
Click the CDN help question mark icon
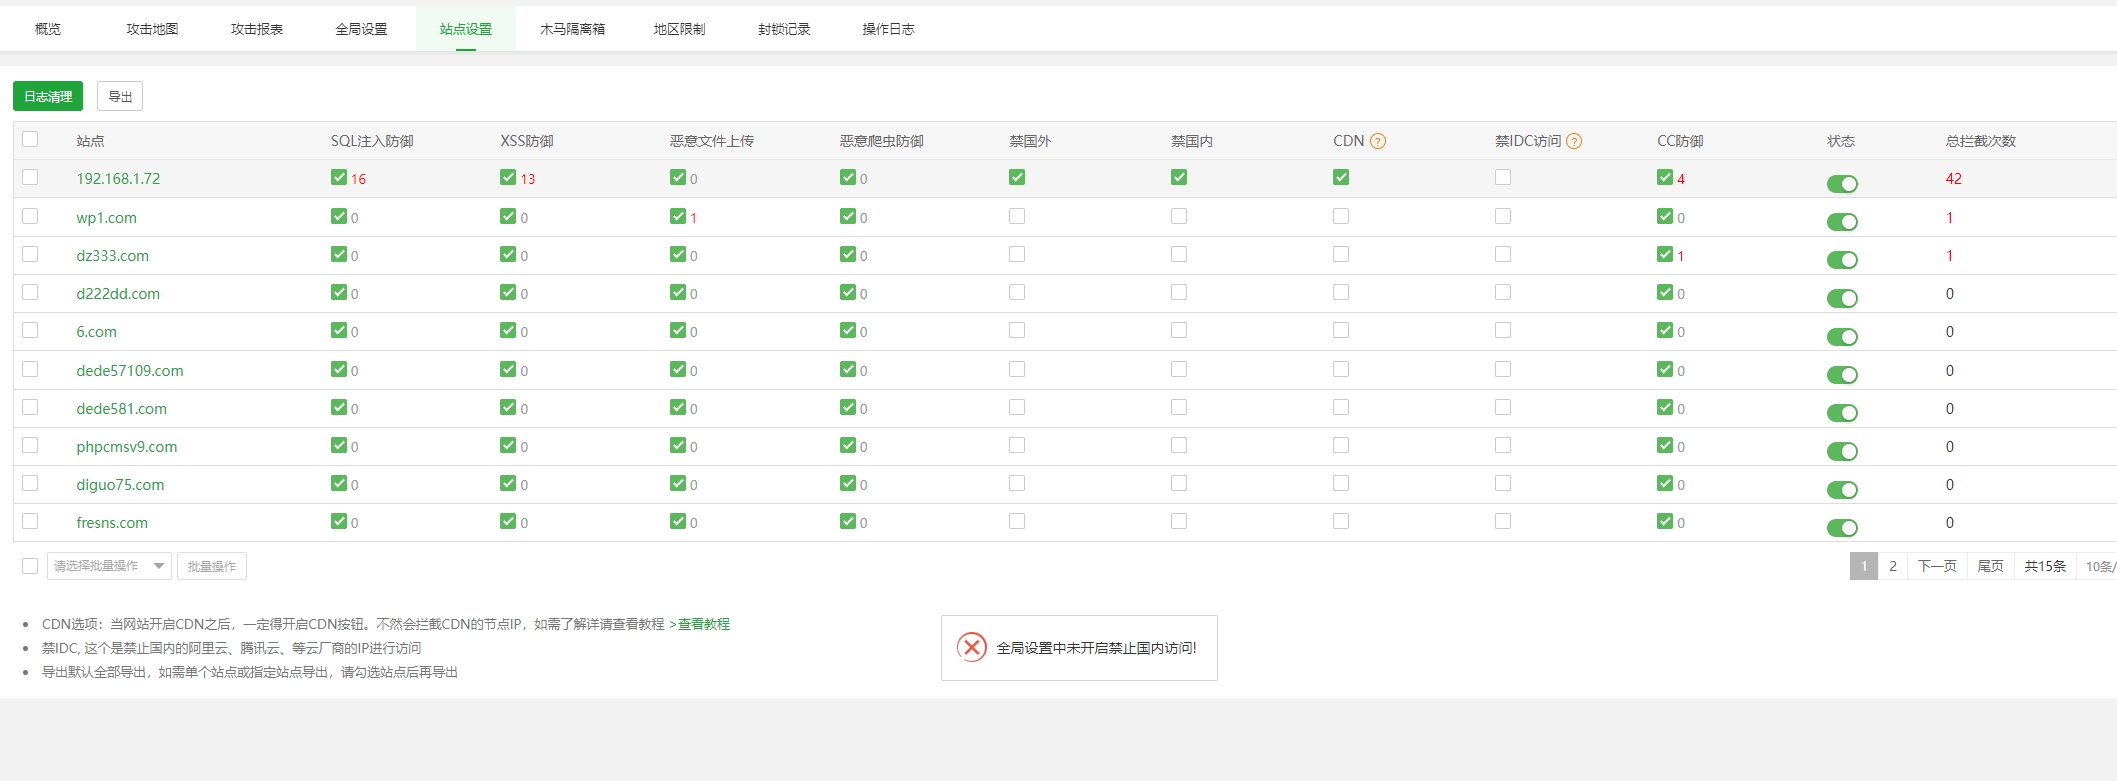(1377, 141)
